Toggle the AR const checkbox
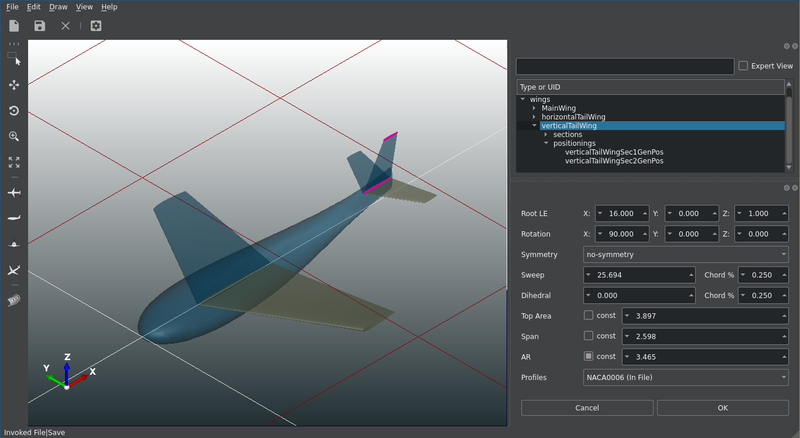This screenshot has height=438, width=800. coord(589,356)
